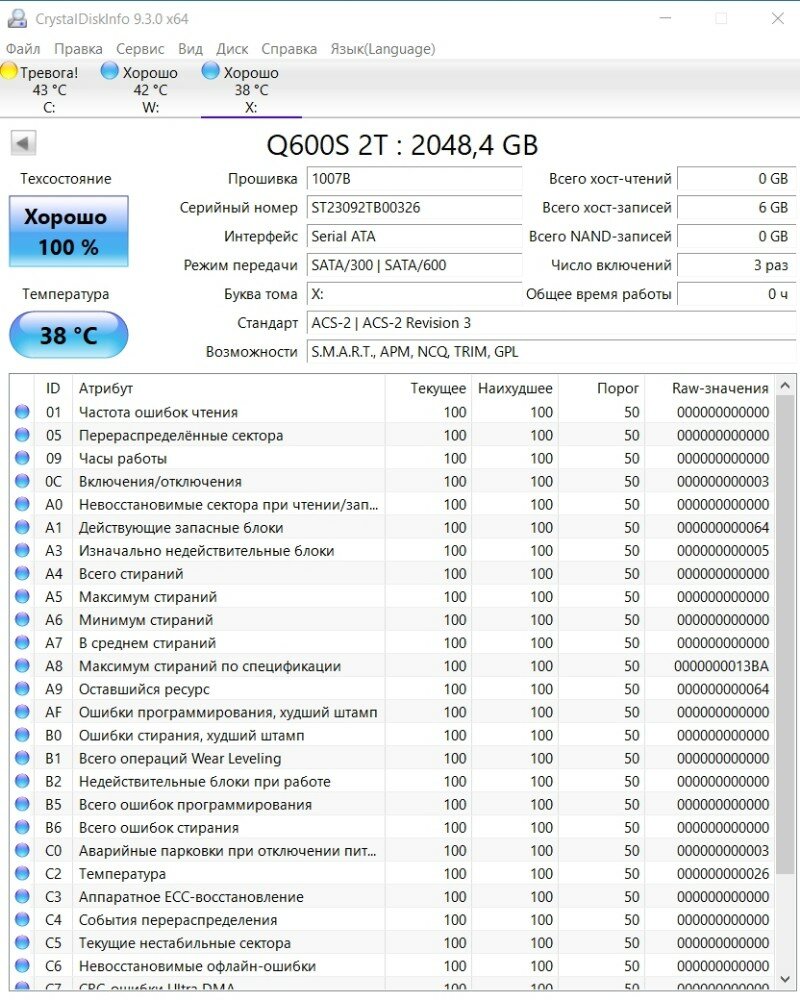Click the status orb for attribute A3

22,550
